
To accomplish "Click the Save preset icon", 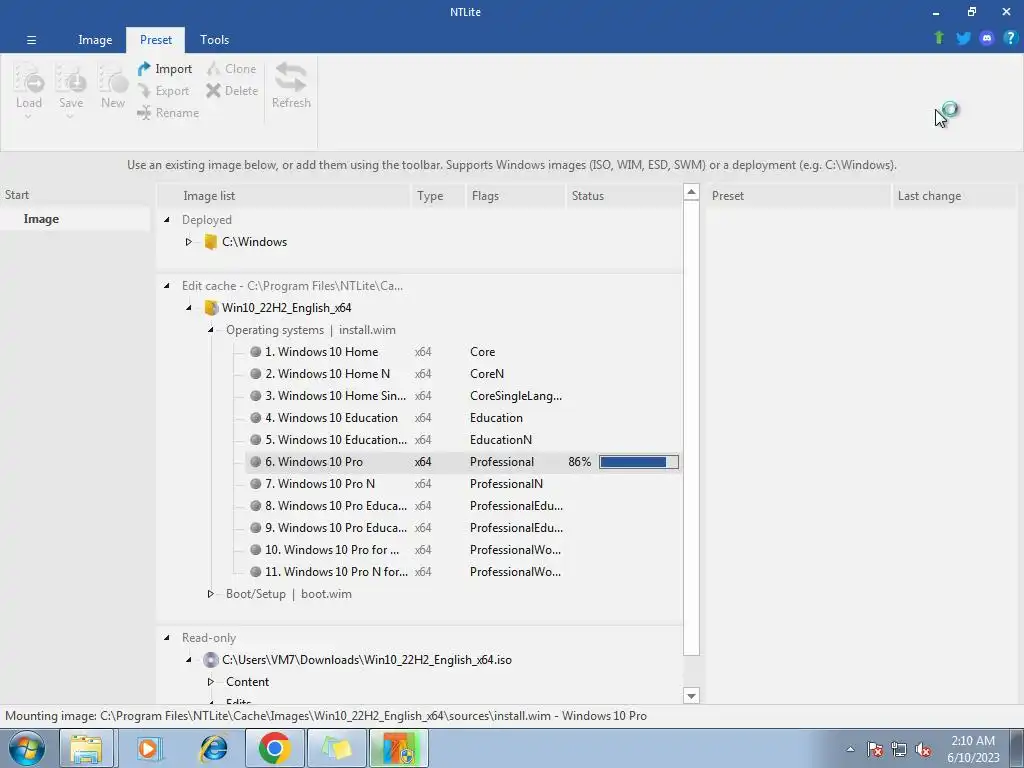I will pyautogui.click(x=71, y=79).
